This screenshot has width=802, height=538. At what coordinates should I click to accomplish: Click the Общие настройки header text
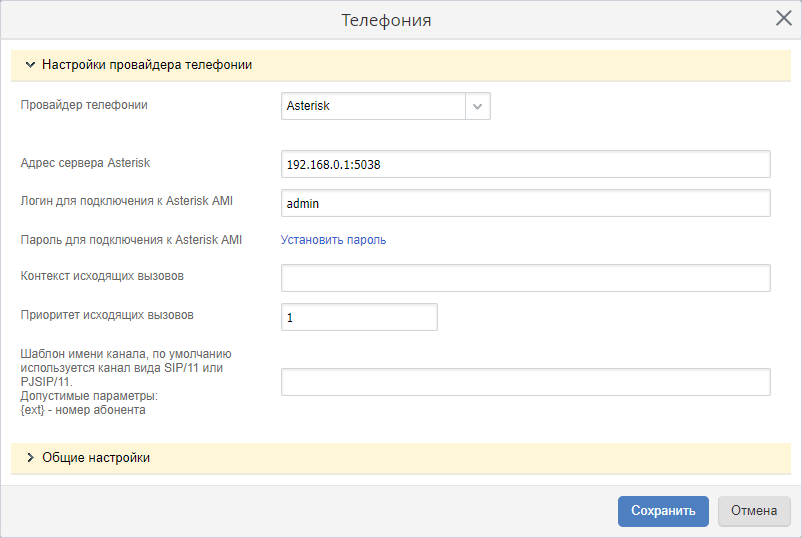coord(96,458)
